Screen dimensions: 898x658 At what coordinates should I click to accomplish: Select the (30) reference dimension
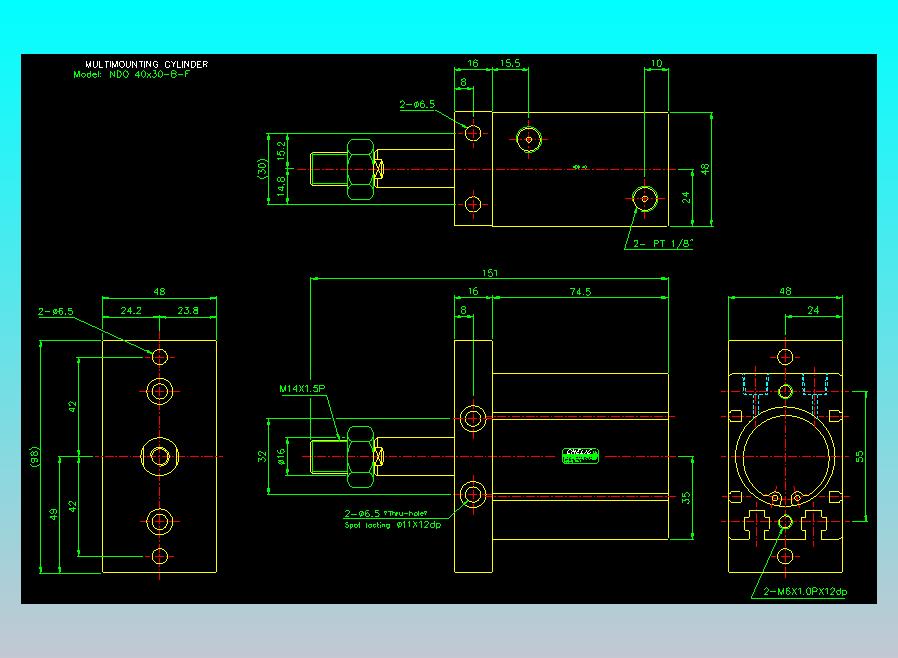(x=262, y=169)
